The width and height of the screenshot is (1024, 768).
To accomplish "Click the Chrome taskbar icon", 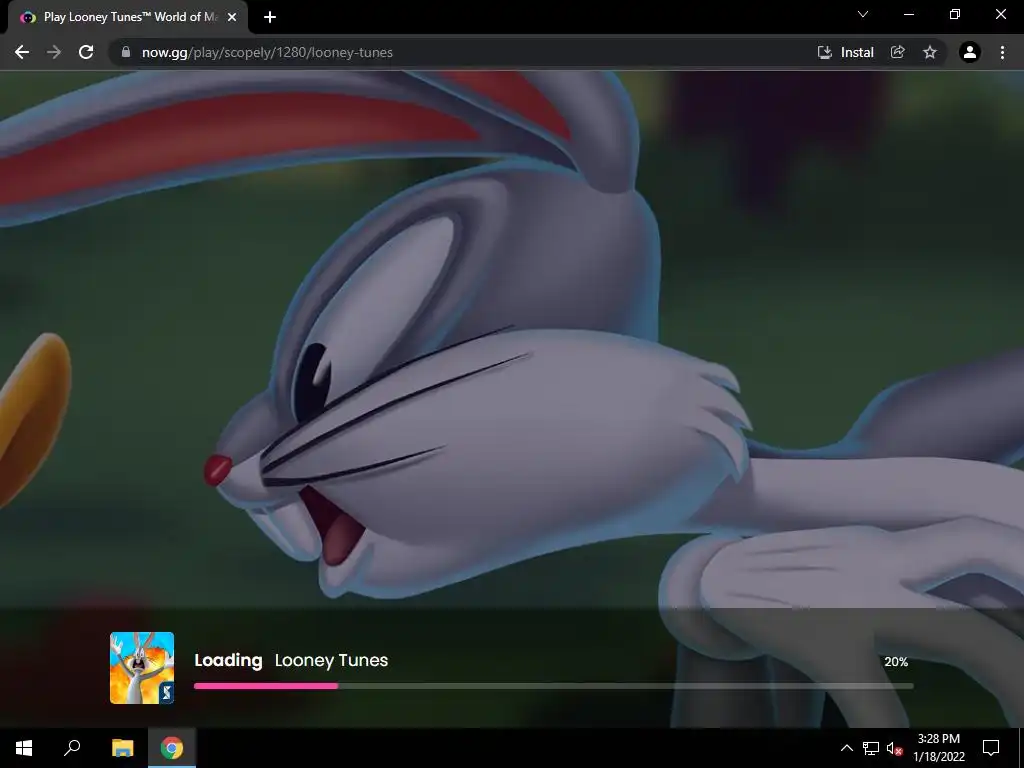I will coord(172,748).
